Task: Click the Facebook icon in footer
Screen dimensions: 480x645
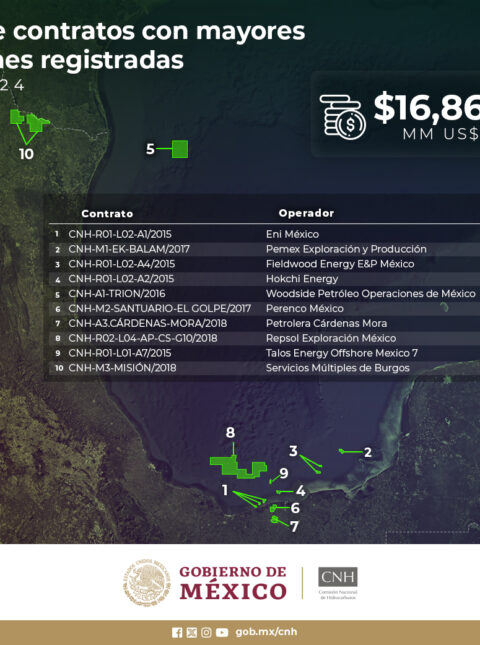Action: (177, 632)
